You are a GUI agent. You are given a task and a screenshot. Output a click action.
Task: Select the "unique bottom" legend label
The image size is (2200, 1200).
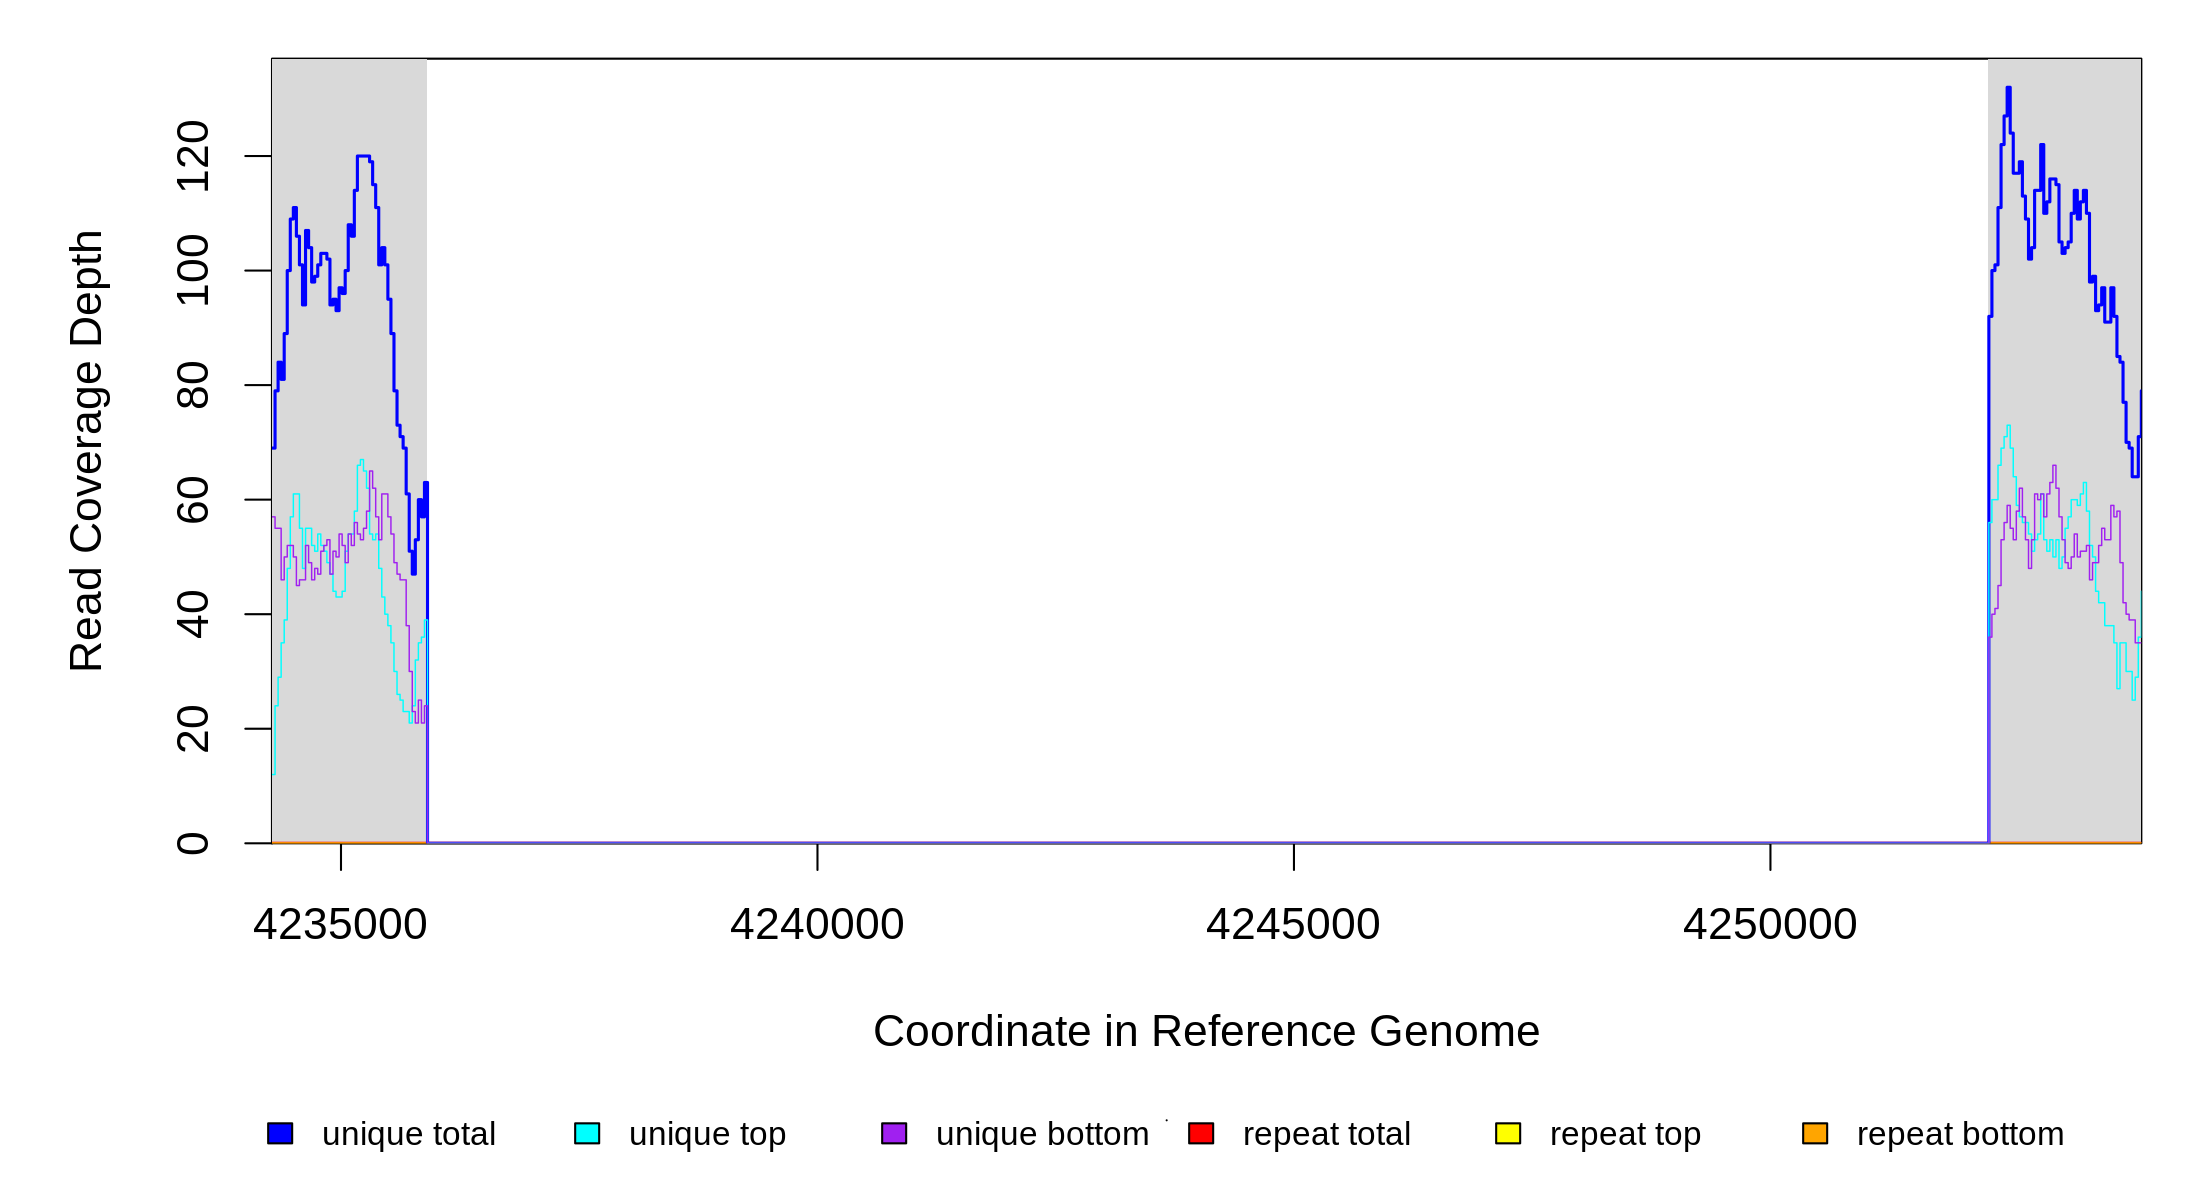pos(1042,1134)
